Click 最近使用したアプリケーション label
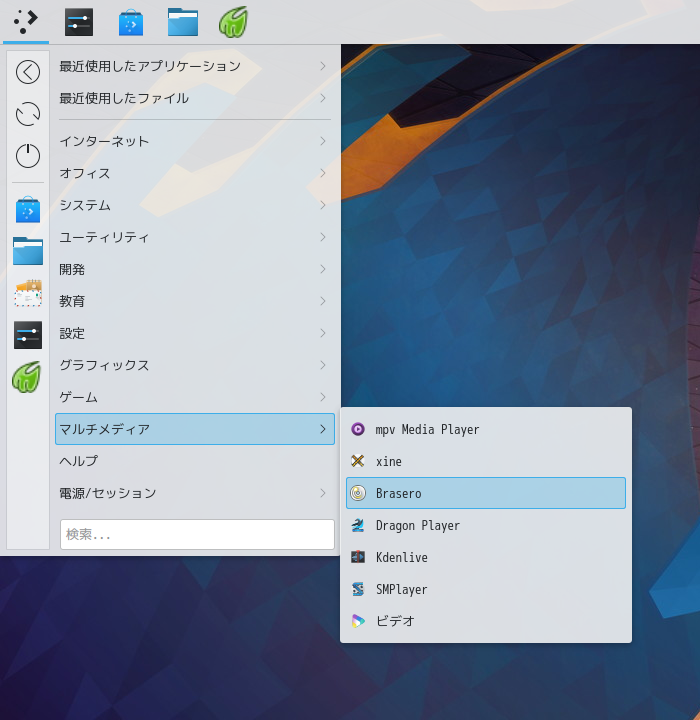Viewport: 700px width, 720px height. click(x=150, y=66)
